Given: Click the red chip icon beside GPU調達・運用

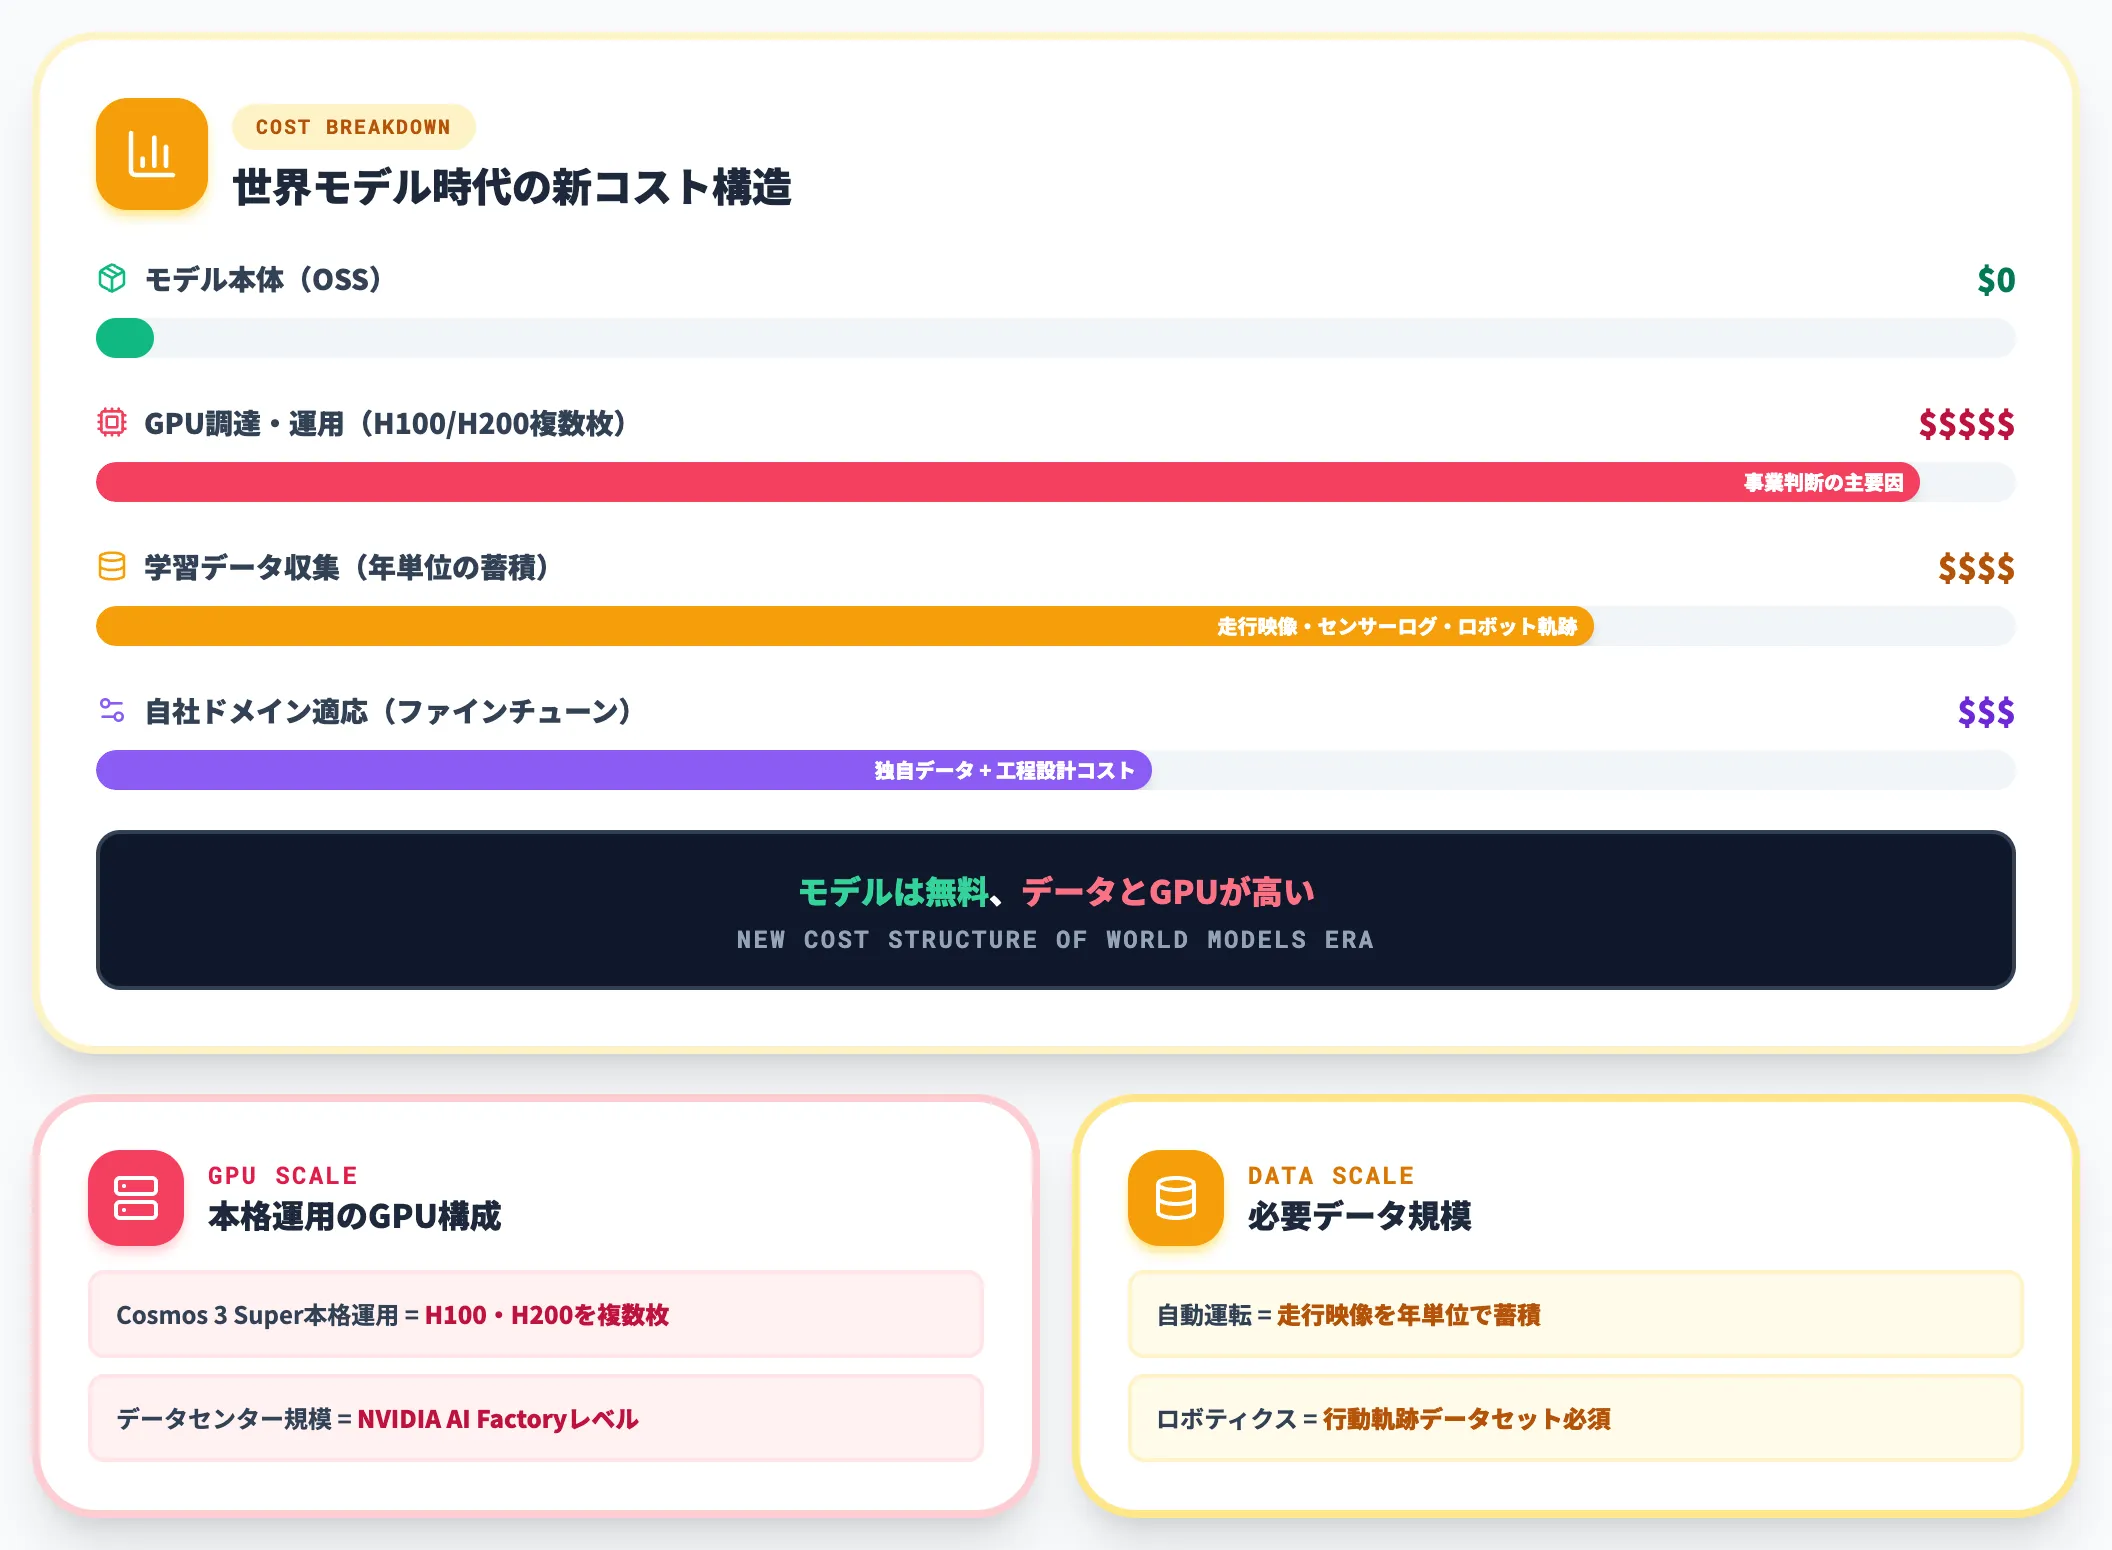Looking at the screenshot, I should coord(112,422).
